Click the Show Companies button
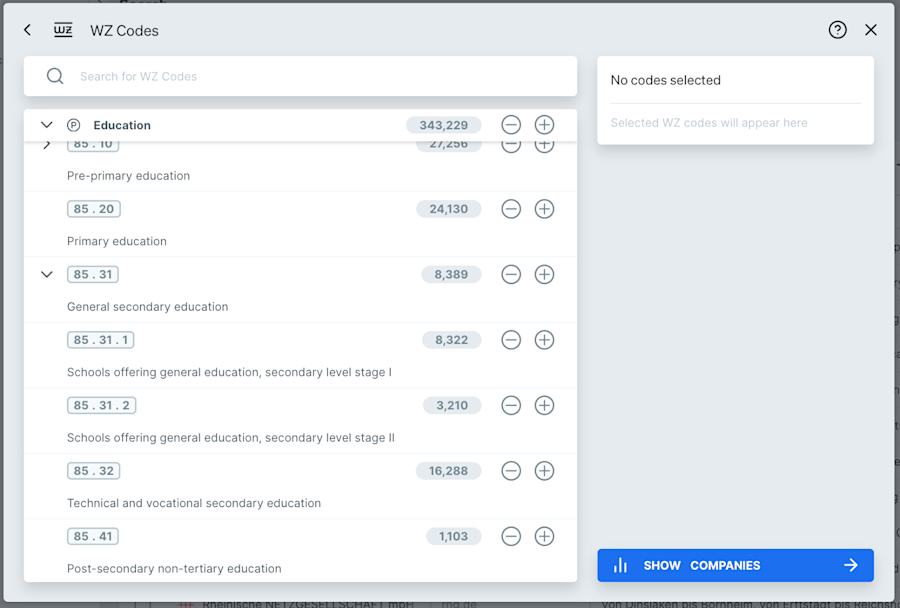900x608 pixels. tap(735, 566)
